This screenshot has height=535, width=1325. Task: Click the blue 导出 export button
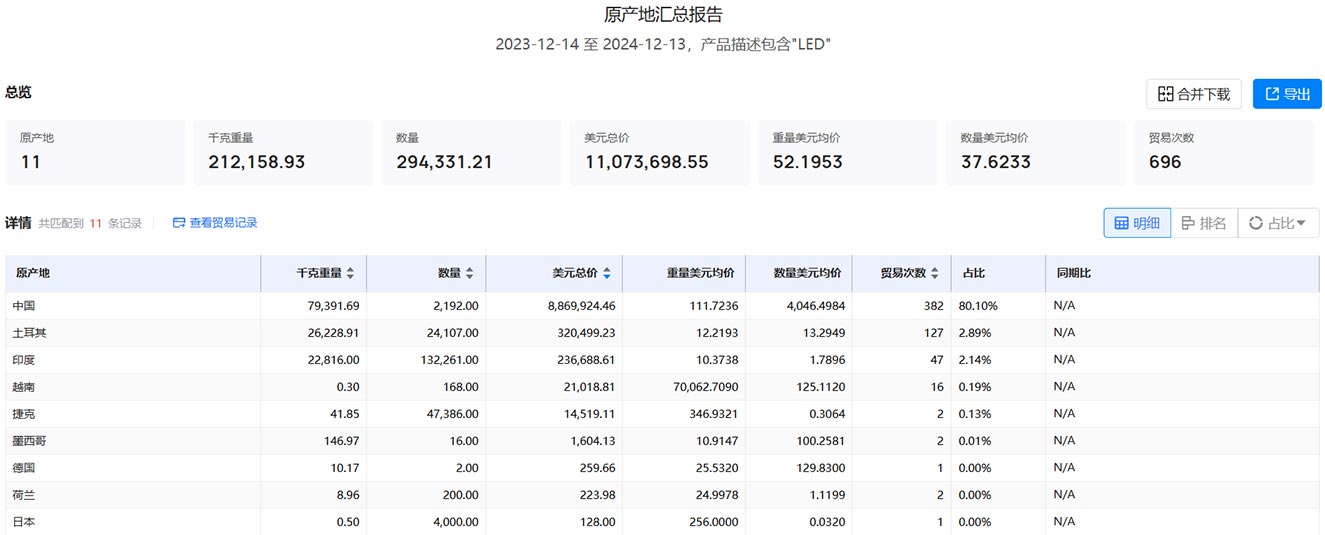click(1287, 94)
